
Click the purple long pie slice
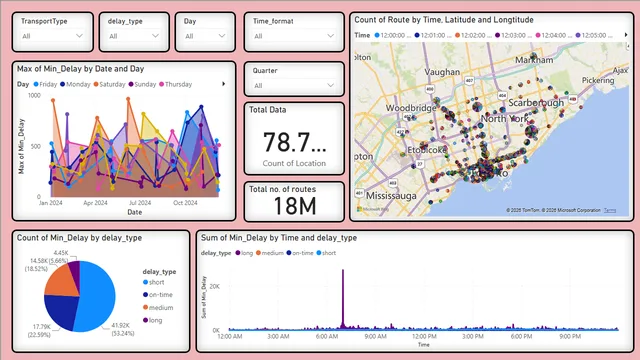click(74, 273)
